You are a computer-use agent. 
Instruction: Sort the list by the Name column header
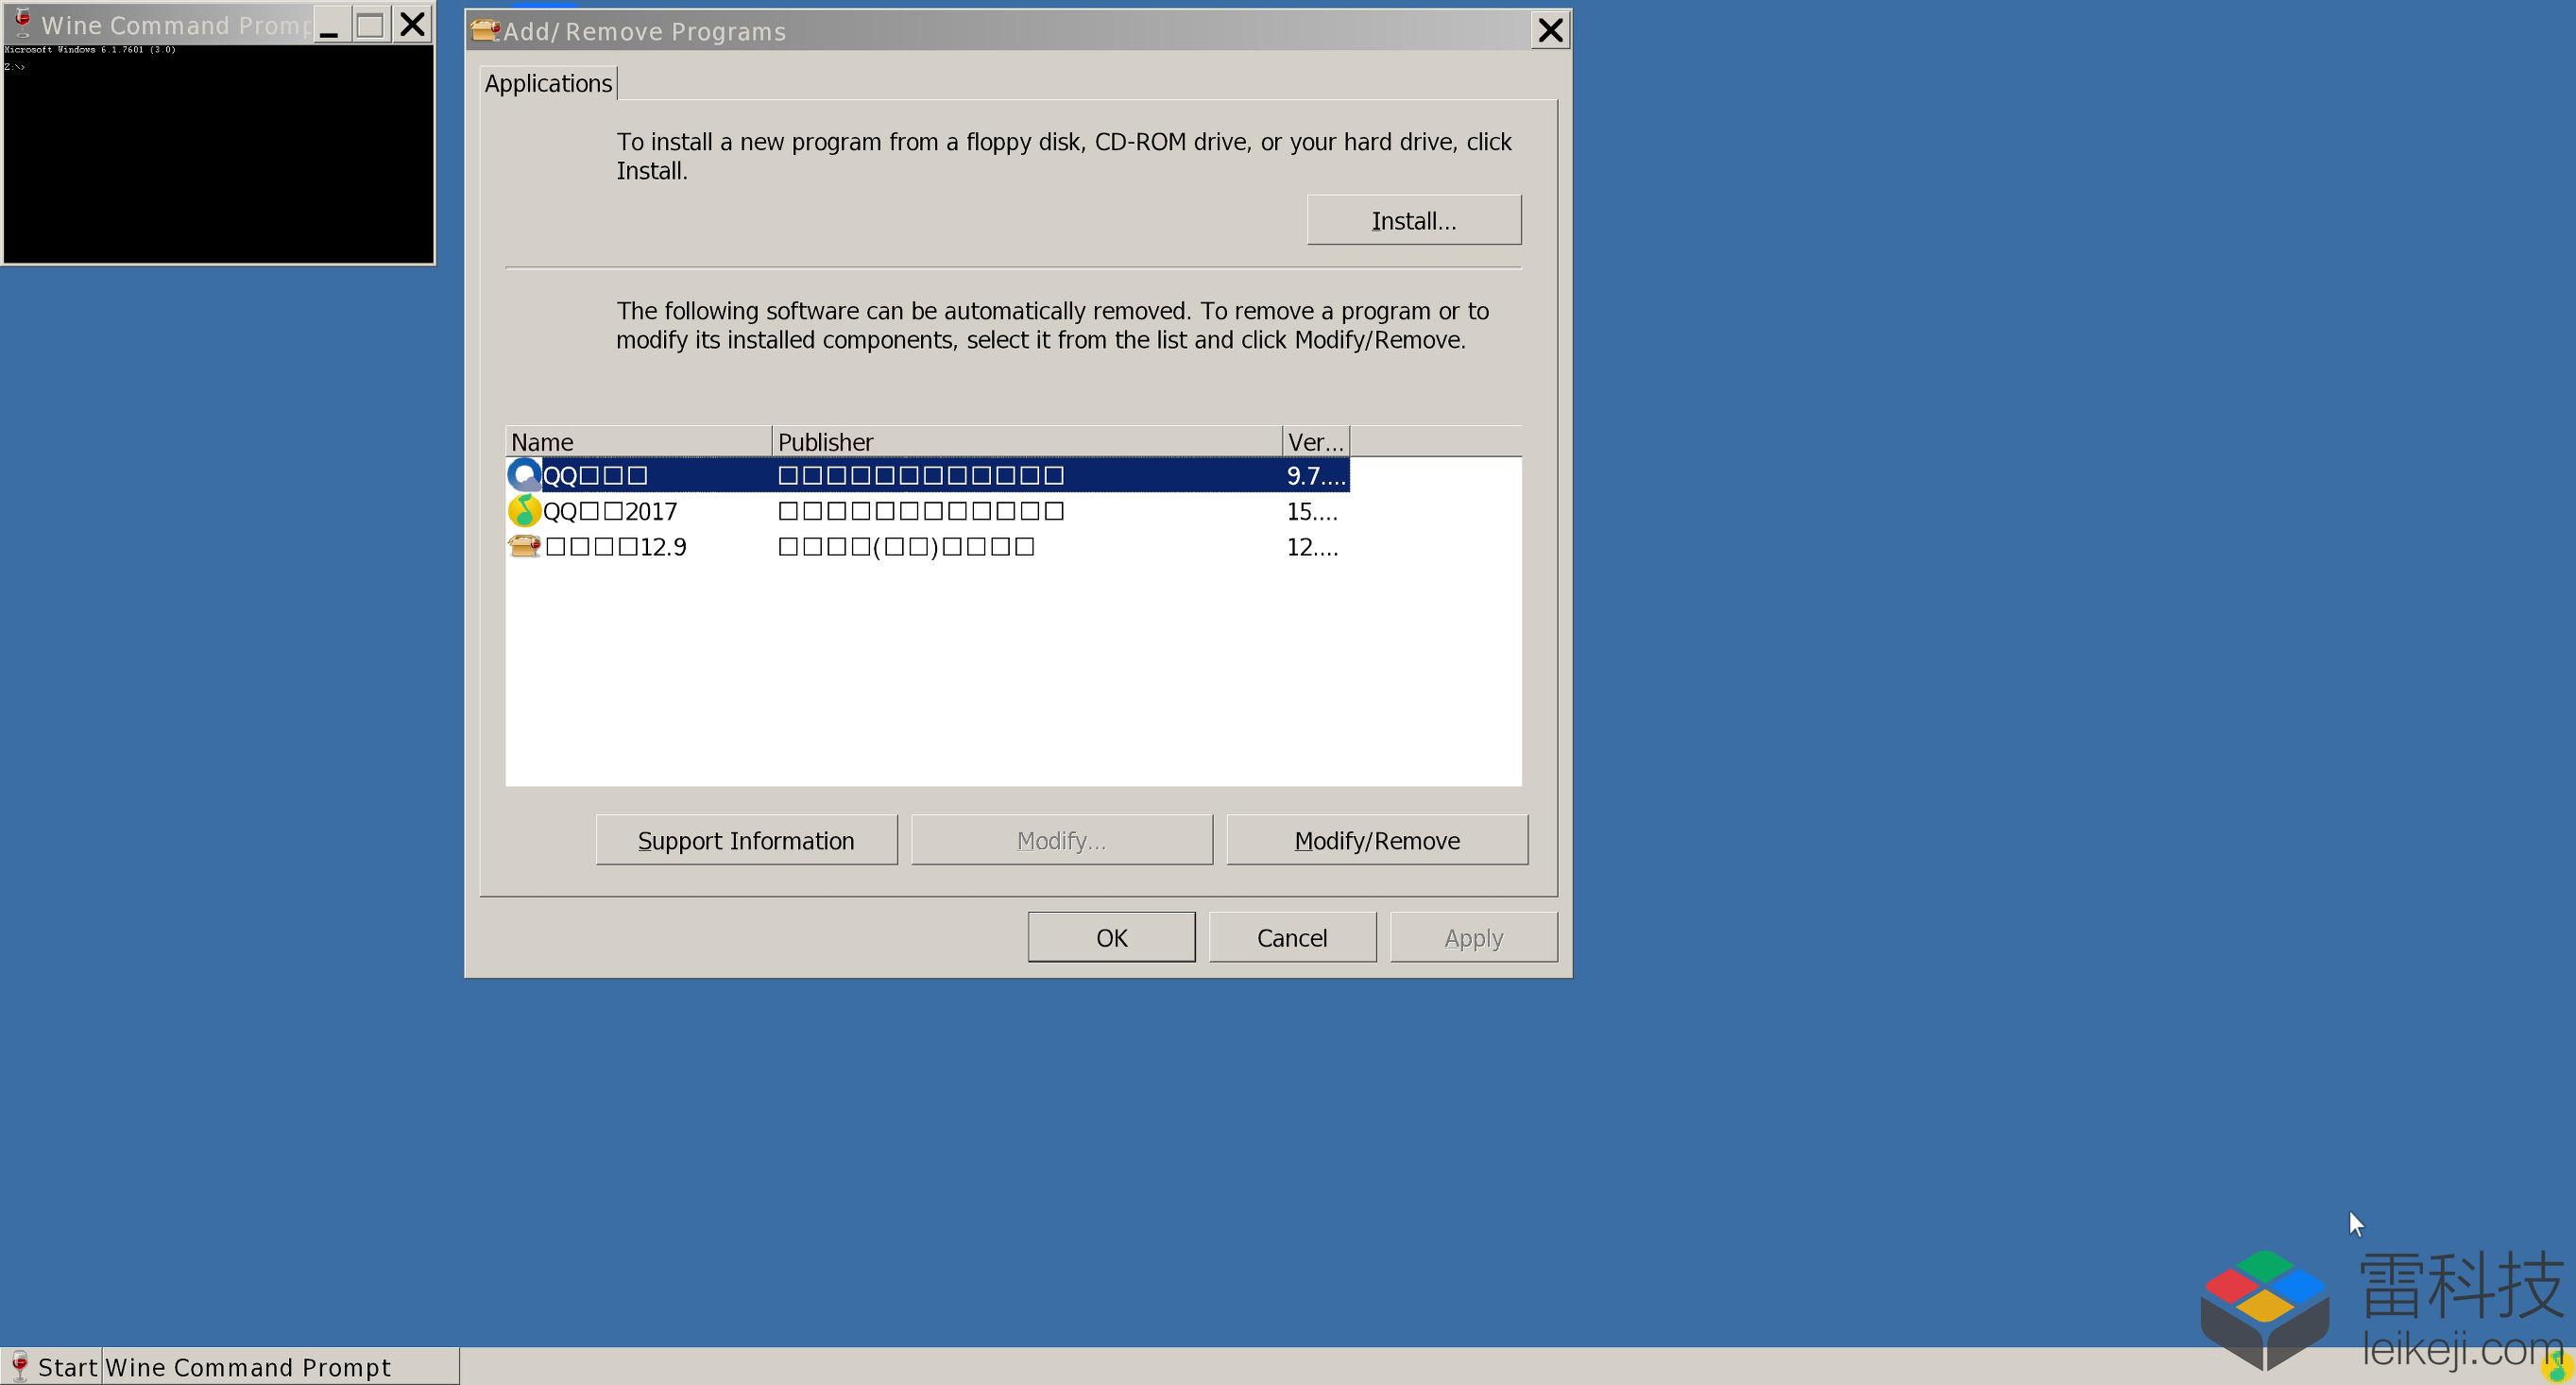coord(638,441)
